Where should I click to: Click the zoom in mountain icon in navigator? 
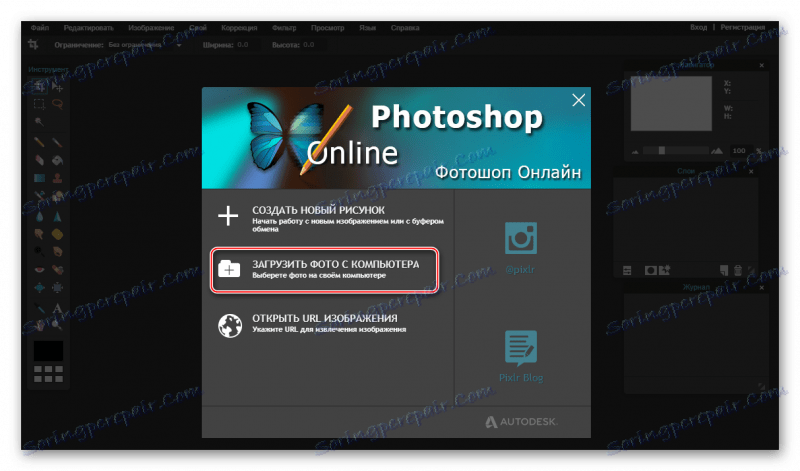pyautogui.click(x=717, y=151)
